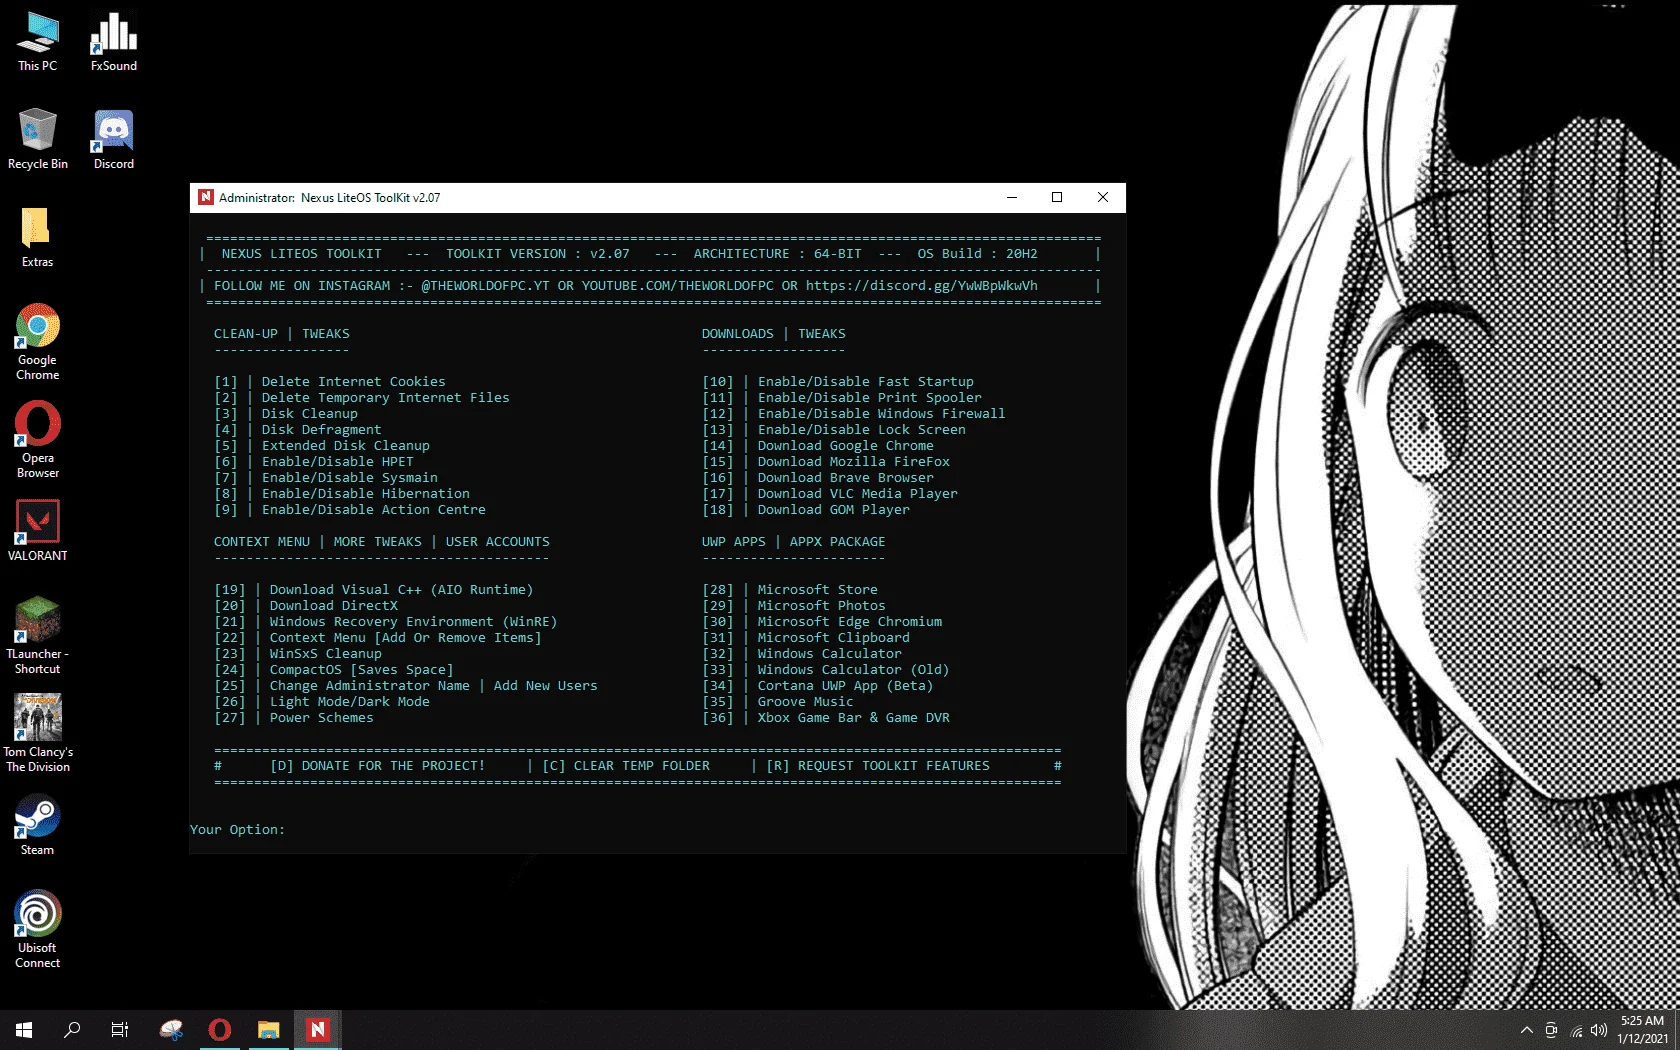Open the This PC desktop icon
The width and height of the screenshot is (1680, 1050).
coord(38,42)
